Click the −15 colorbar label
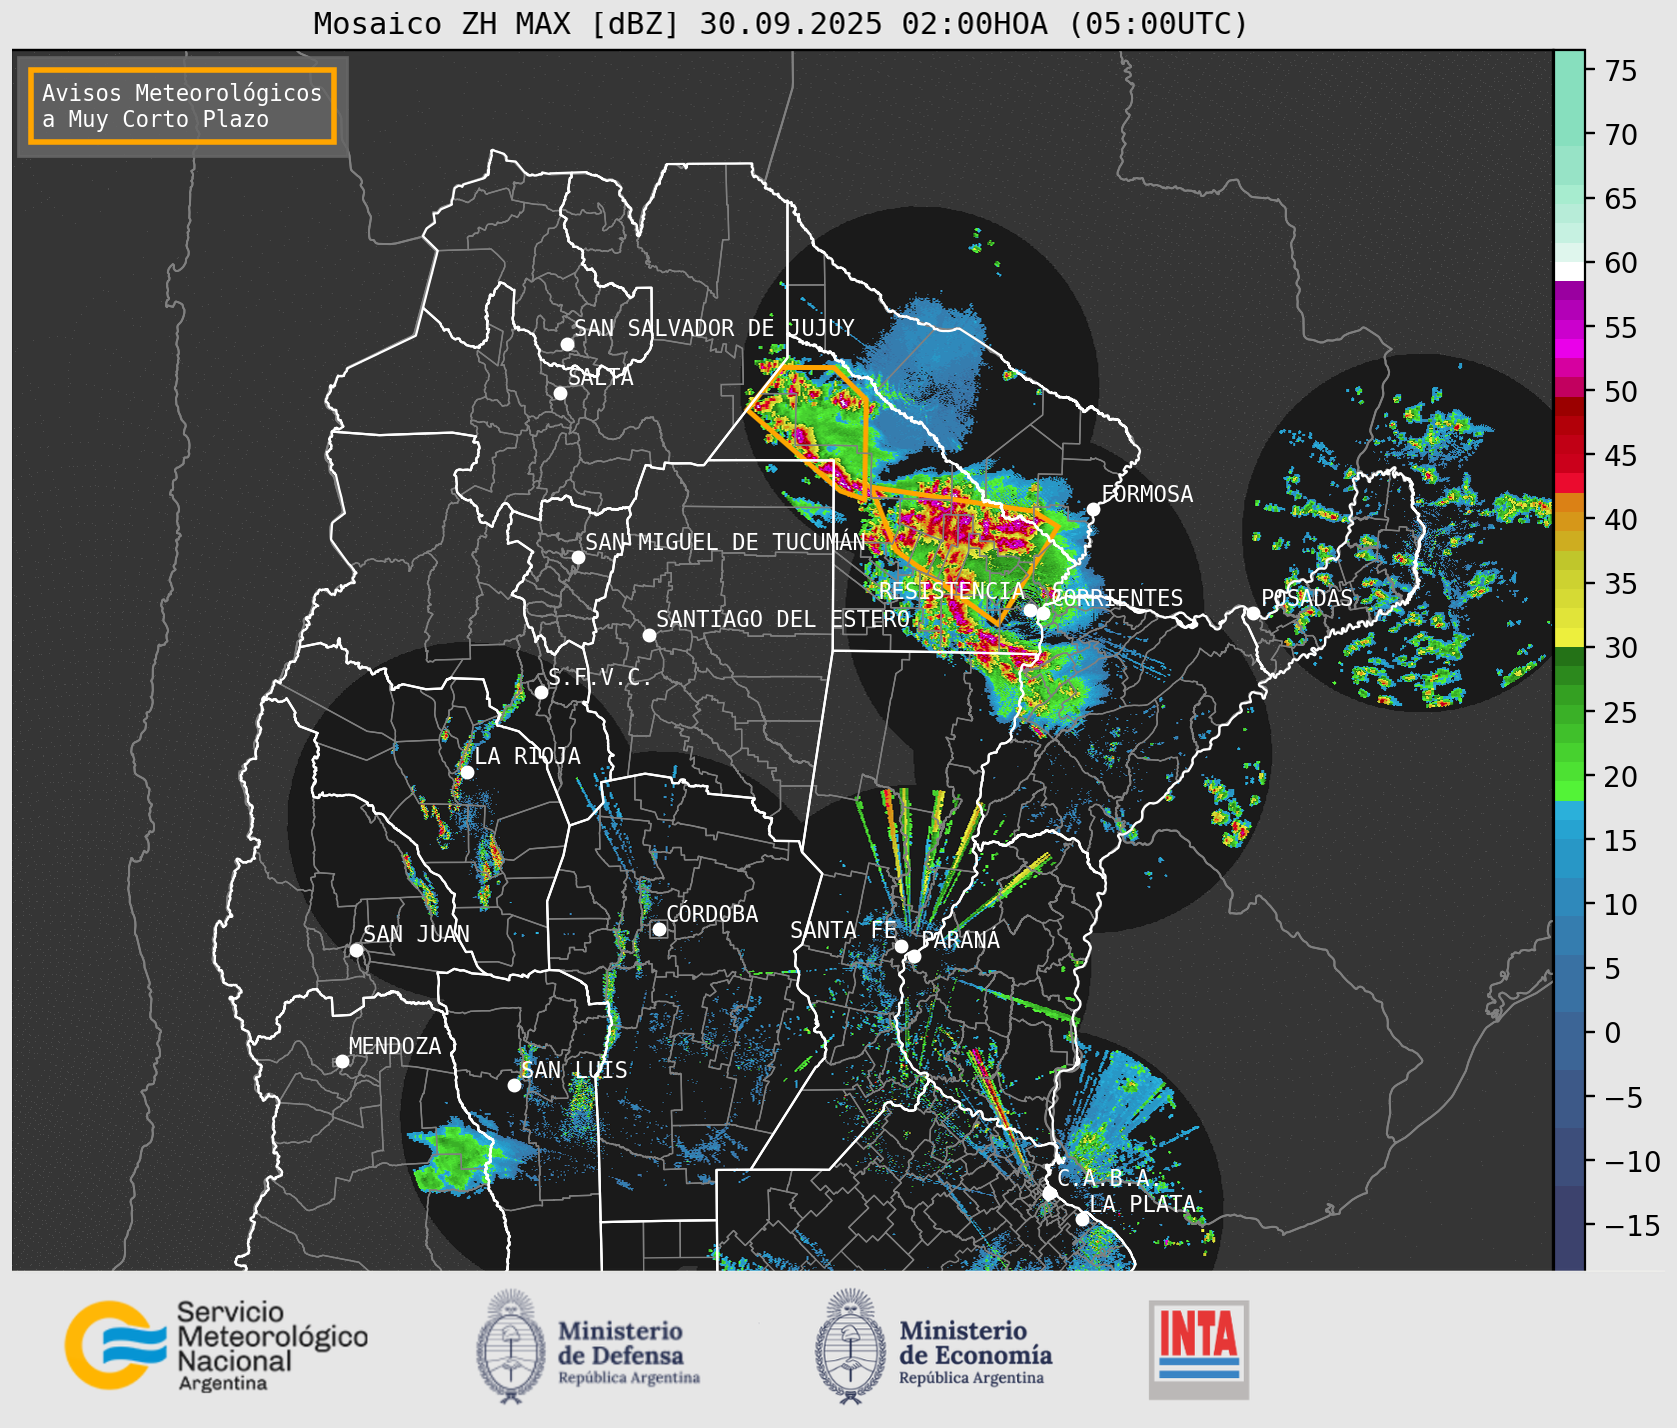1677x1428 pixels. pos(1632,1225)
